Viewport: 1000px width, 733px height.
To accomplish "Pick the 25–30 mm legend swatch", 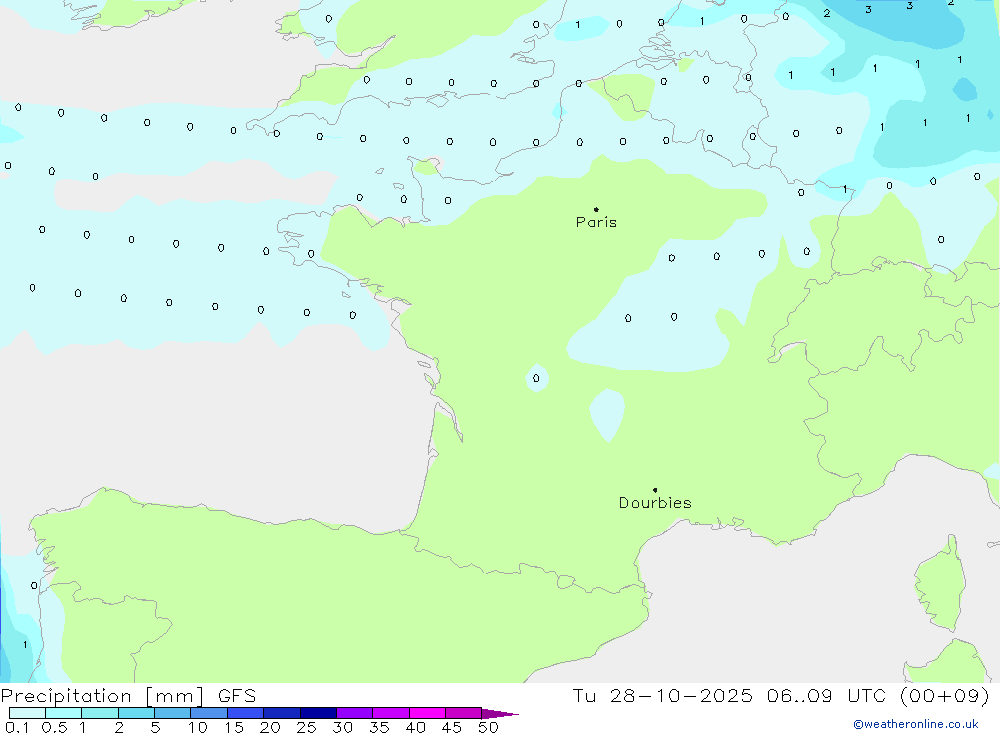I will coord(318,713).
